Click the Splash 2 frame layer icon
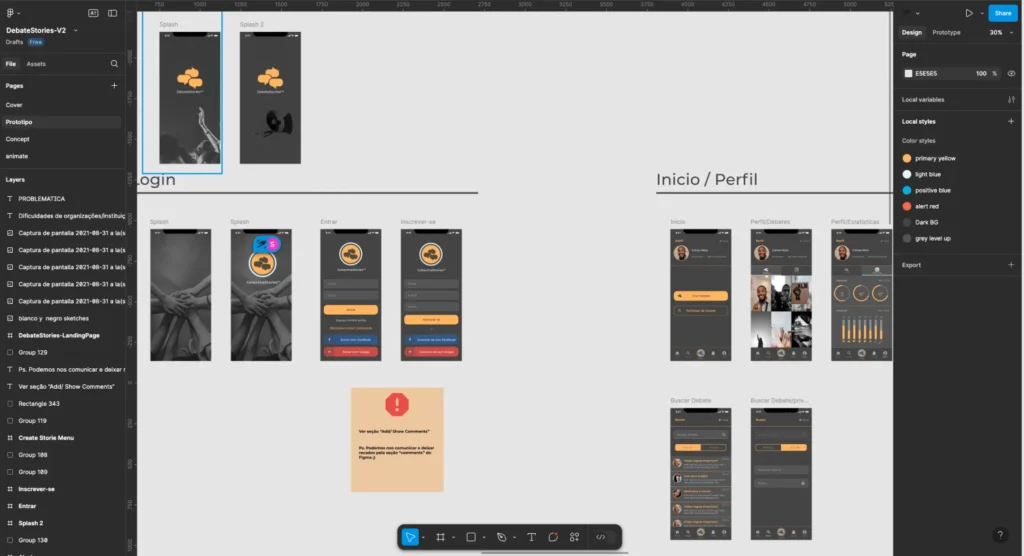 pyautogui.click(x=10, y=523)
